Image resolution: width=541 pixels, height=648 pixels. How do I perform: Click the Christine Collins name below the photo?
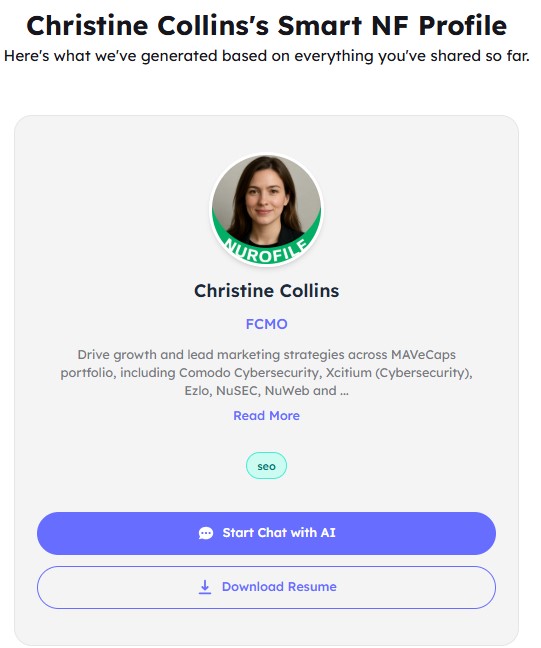tap(267, 291)
